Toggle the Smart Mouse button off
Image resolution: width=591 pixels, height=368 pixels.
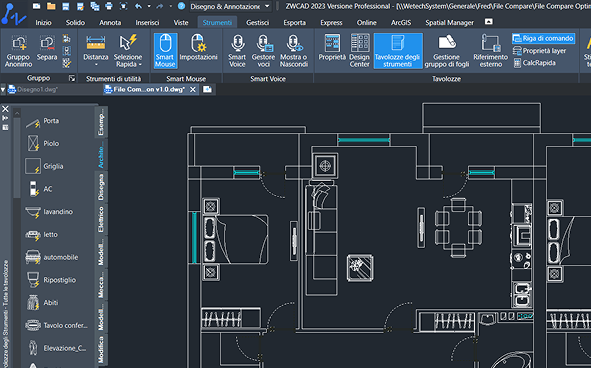[x=165, y=51]
